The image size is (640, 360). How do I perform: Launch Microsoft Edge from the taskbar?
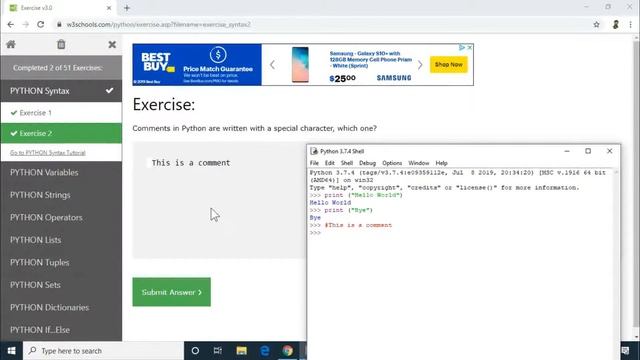(x=264, y=351)
